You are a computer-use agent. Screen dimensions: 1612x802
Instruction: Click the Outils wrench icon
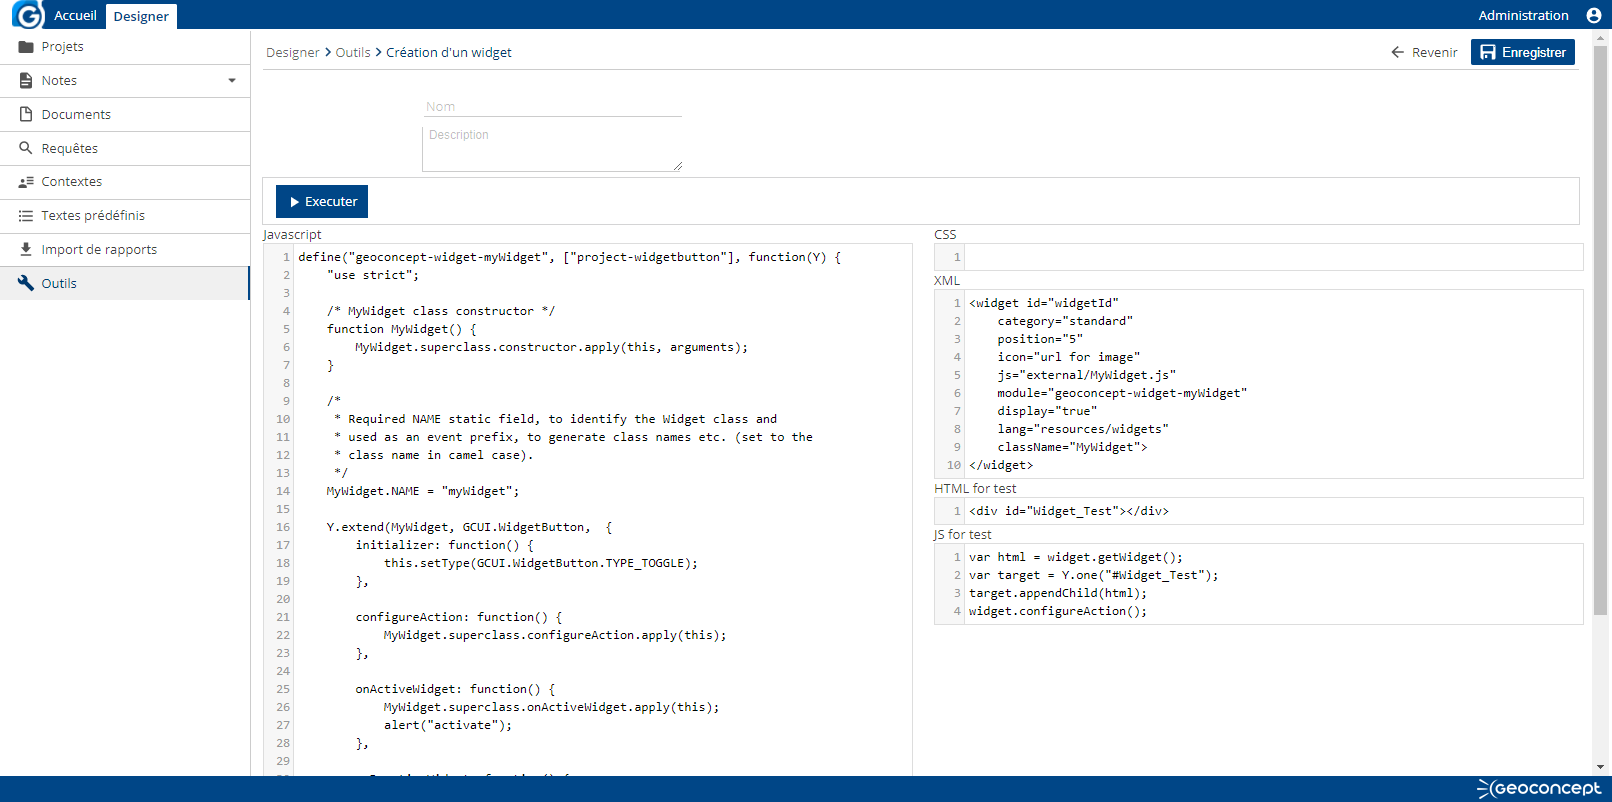[26, 283]
